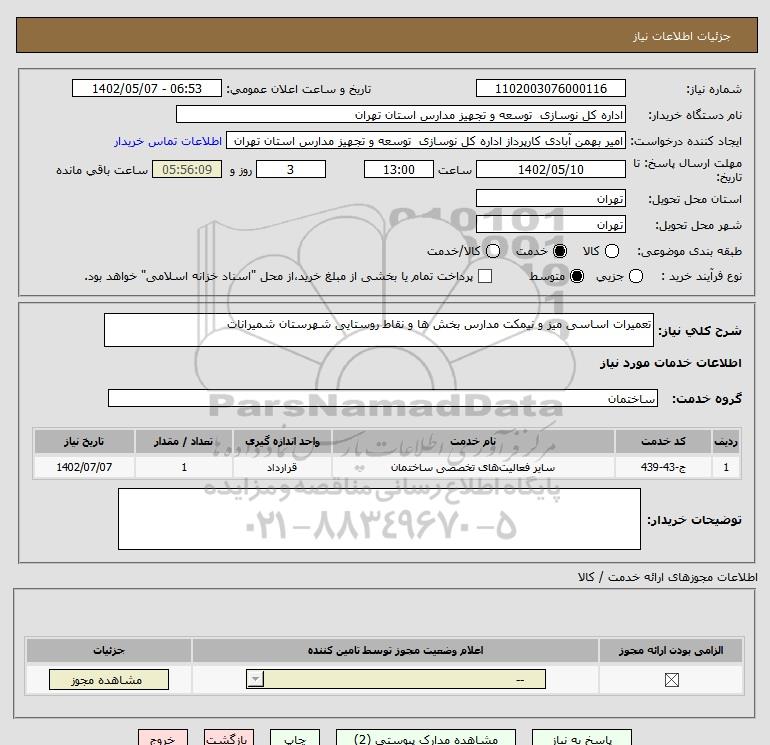Click the buyer notes text area
Screen dimensions: 770x745
point(379,519)
